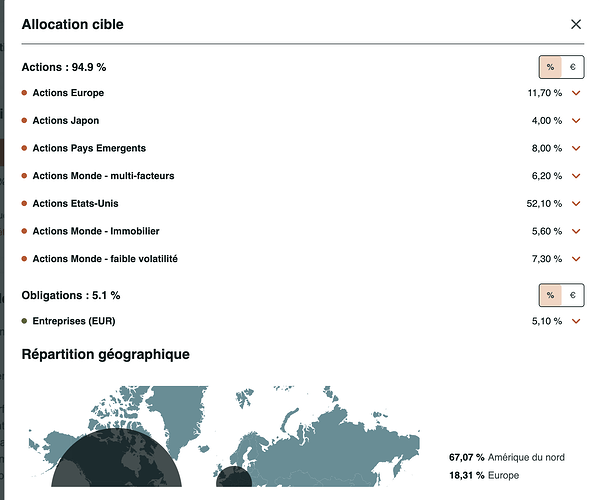Click the 5,60 % value

[x=547, y=231]
